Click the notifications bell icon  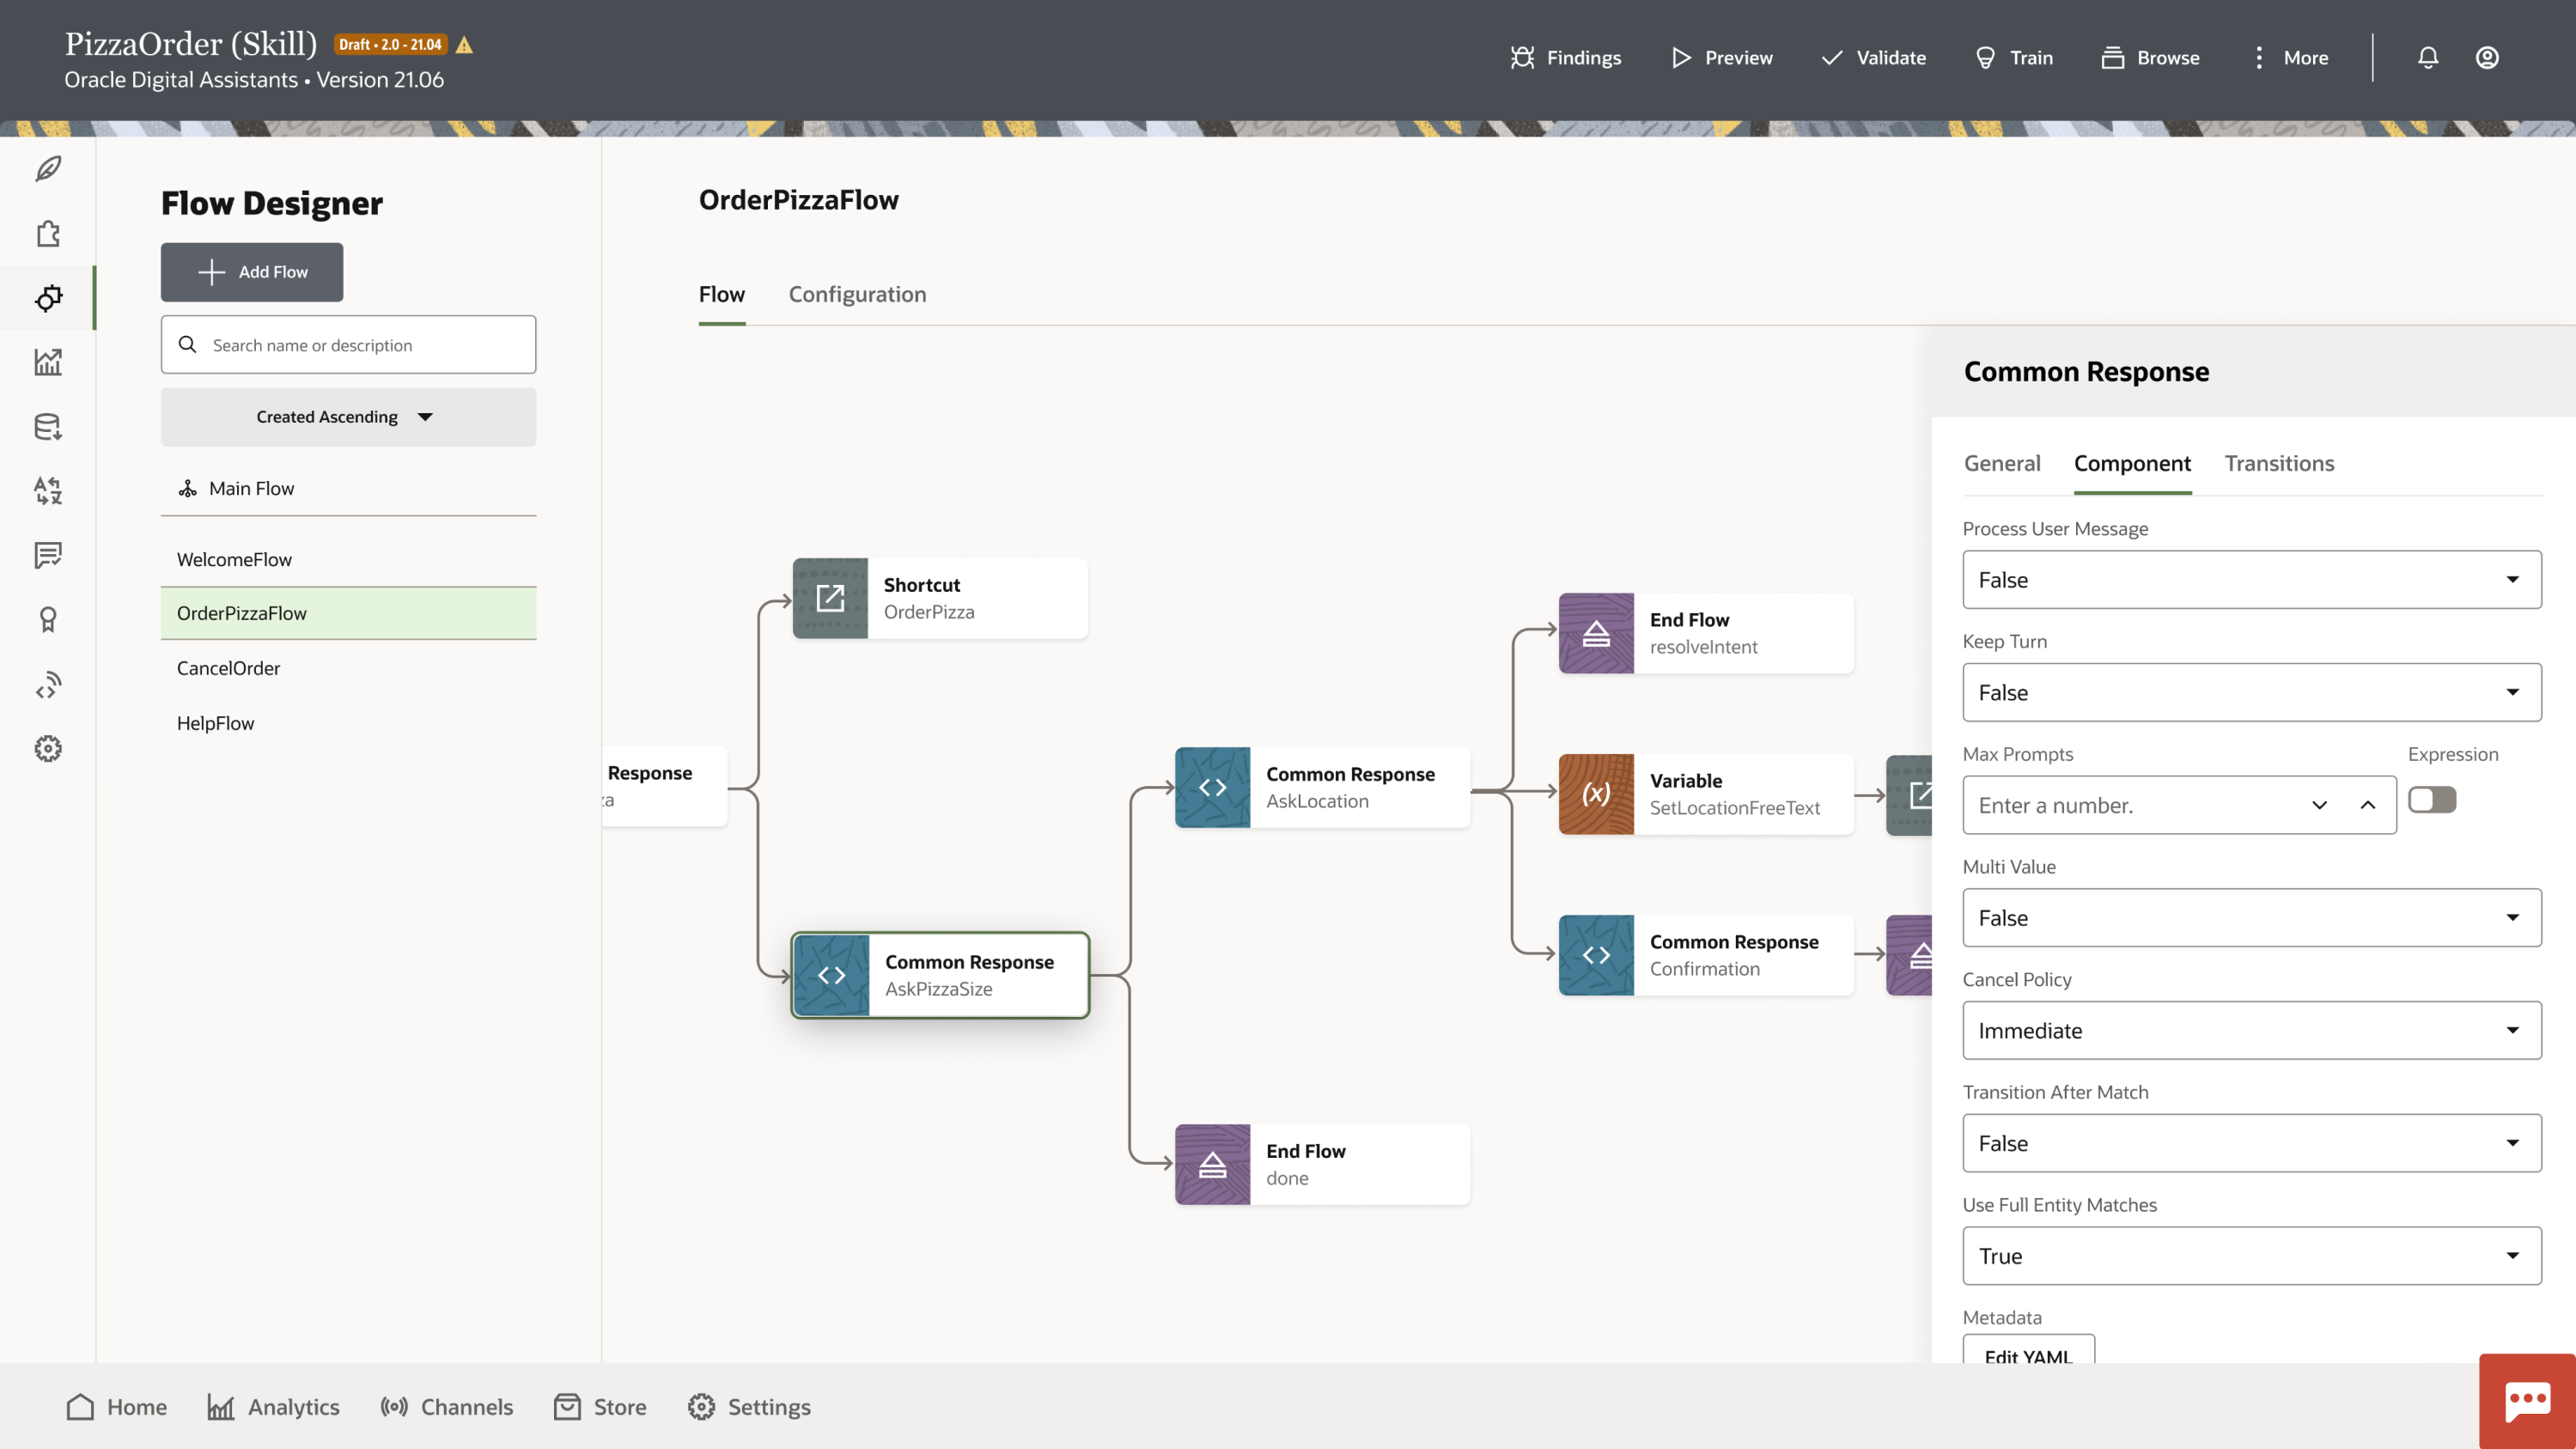[x=2428, y=58]
